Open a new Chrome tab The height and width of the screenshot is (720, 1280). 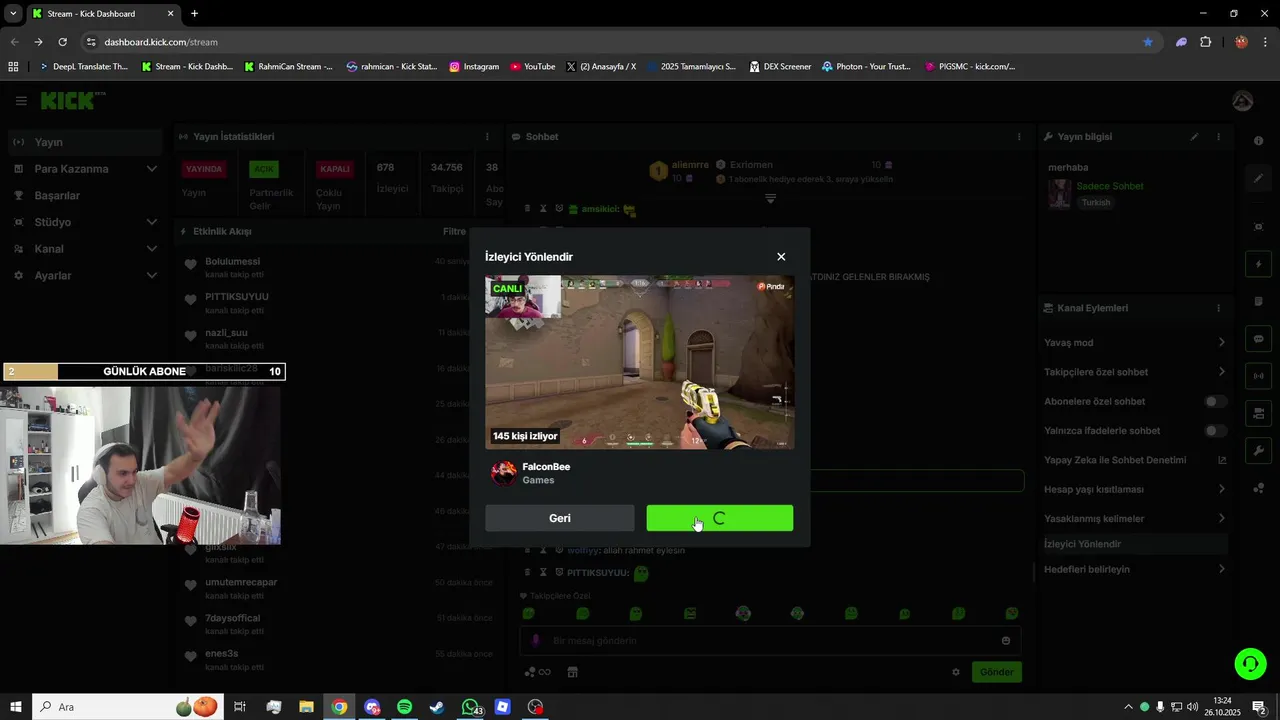tap(194, 14)
